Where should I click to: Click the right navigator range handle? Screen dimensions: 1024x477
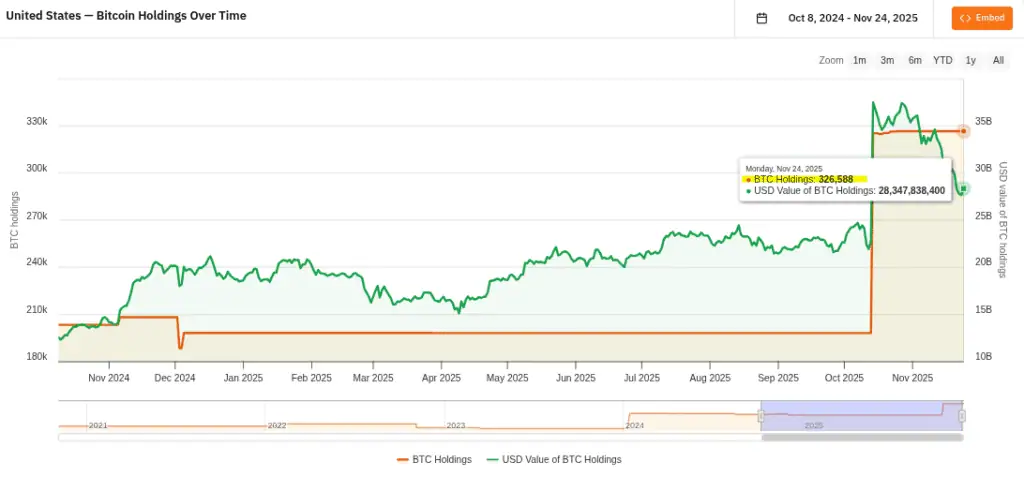tap(962, 416)
